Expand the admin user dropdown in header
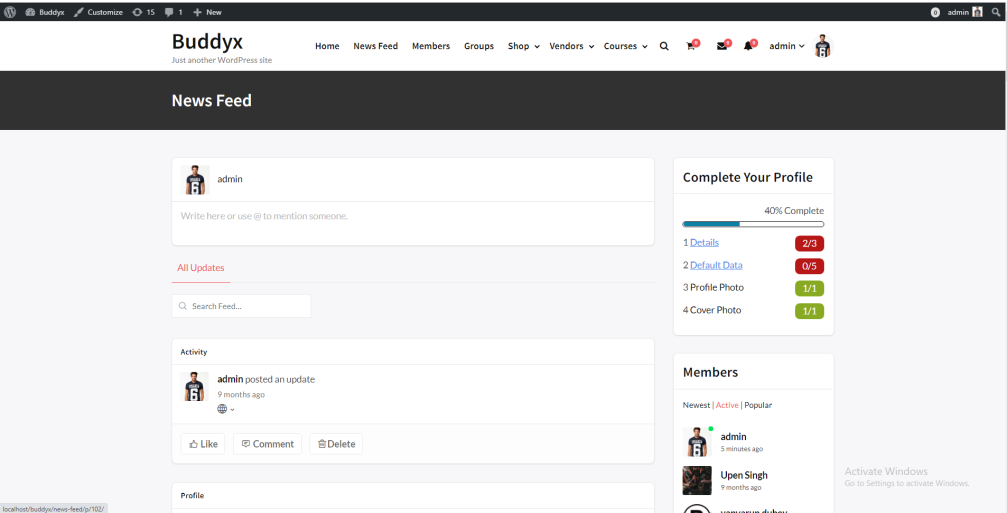This screenshot has width=1007, height=513. click(787, 46)
